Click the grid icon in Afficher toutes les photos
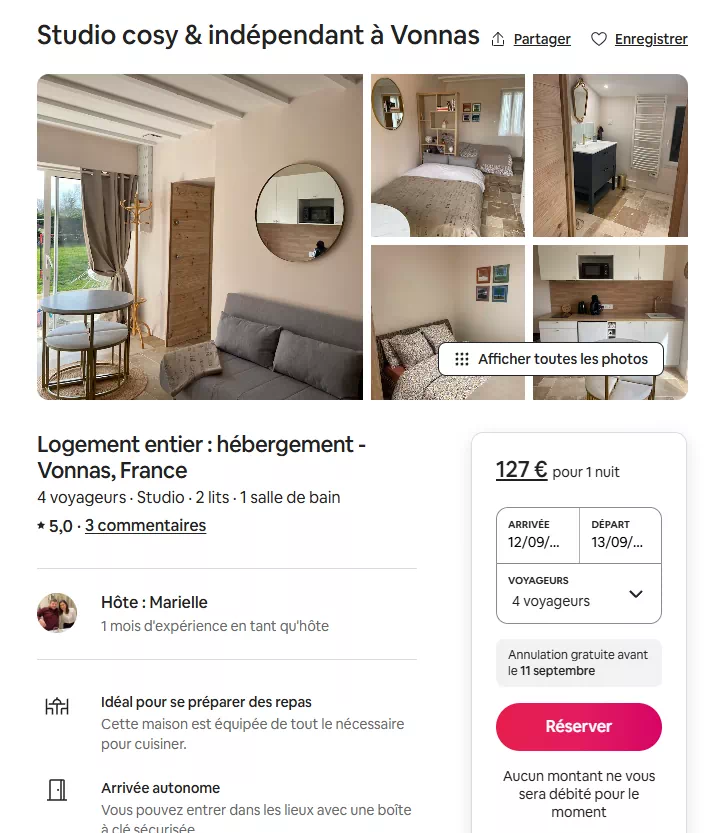The image size is (723, 833). 462,359
